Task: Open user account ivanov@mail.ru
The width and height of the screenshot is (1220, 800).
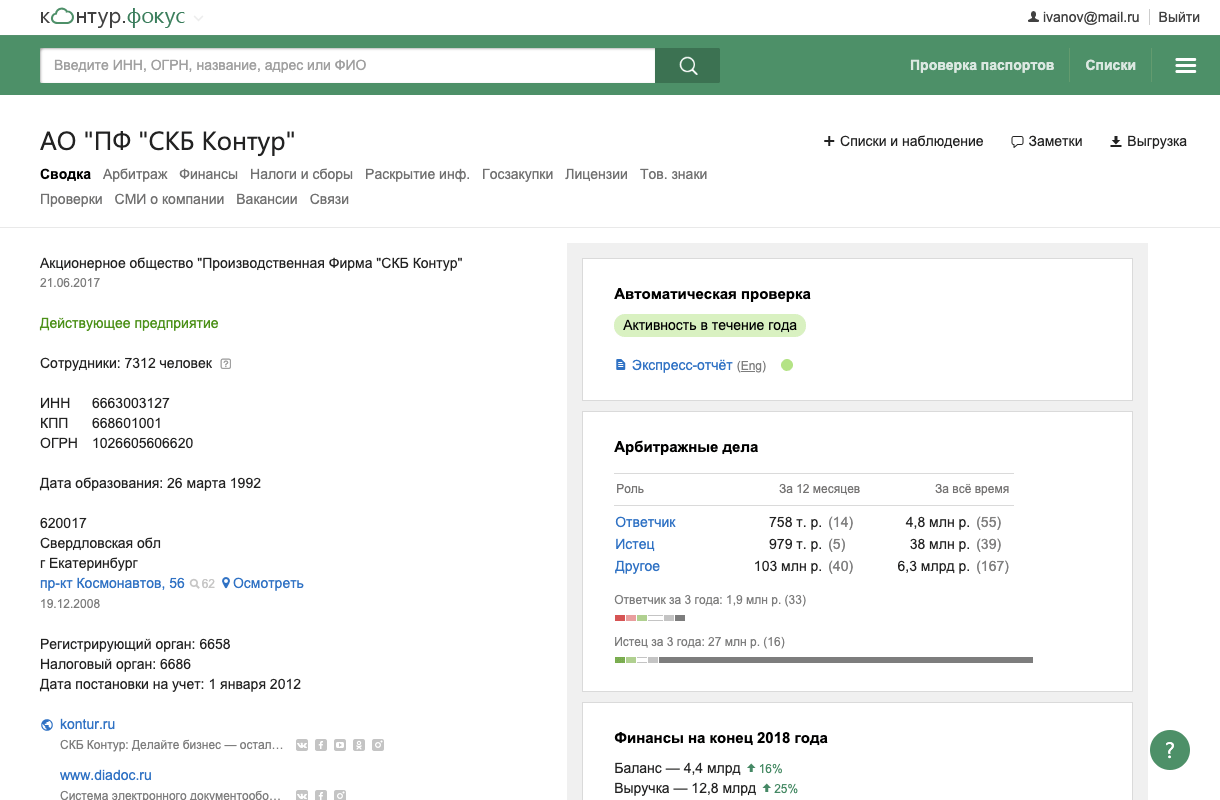Action: click(x=1083, y=17)
